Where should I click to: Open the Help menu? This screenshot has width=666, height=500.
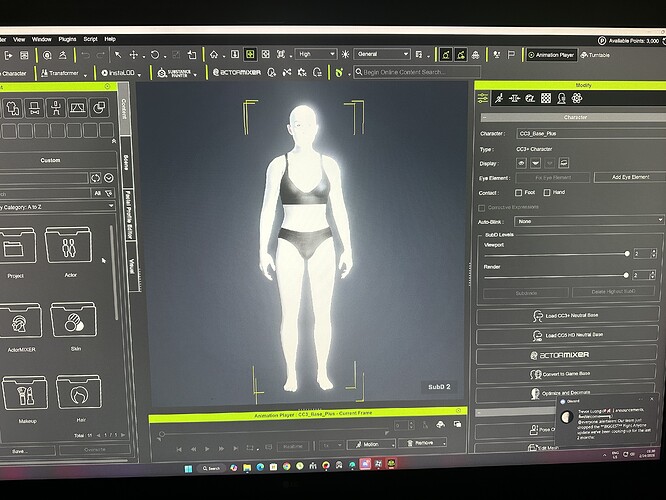(x=110, y=39)
